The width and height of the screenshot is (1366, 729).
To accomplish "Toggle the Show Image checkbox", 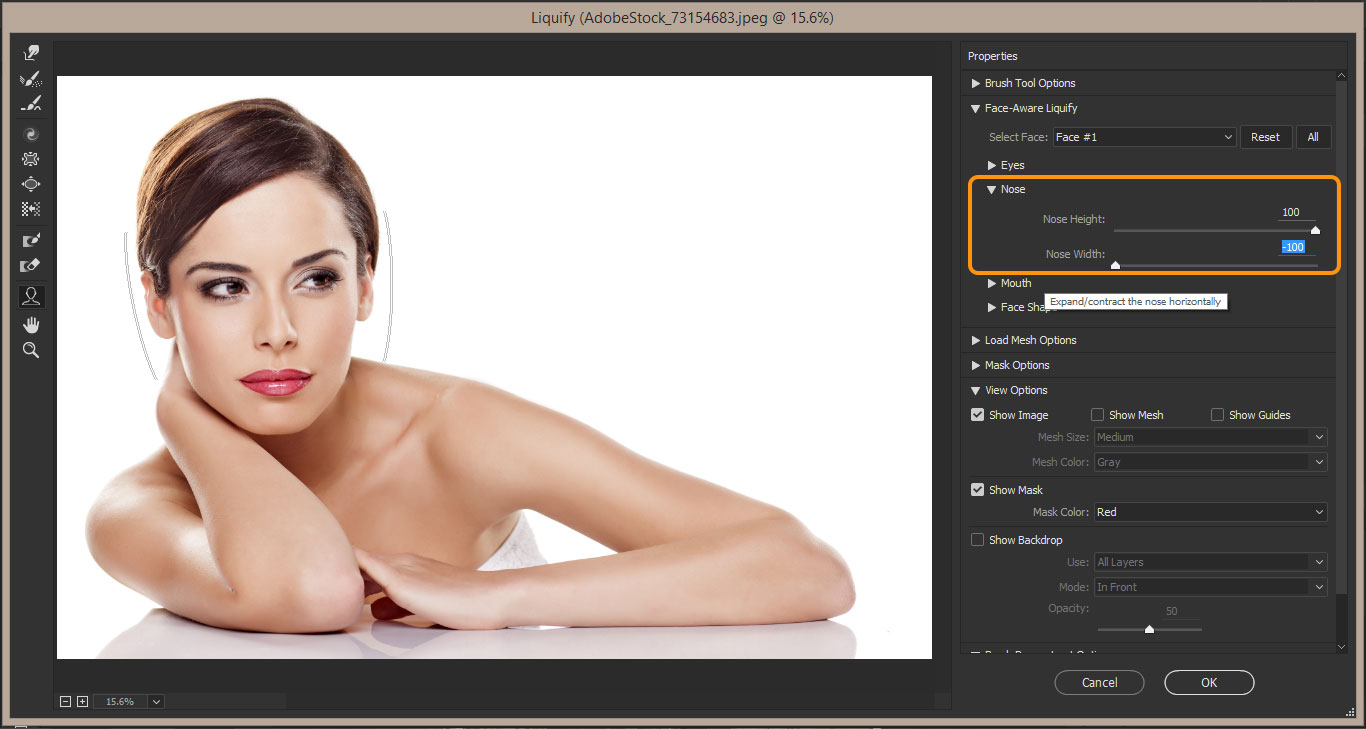I will 978,415.
